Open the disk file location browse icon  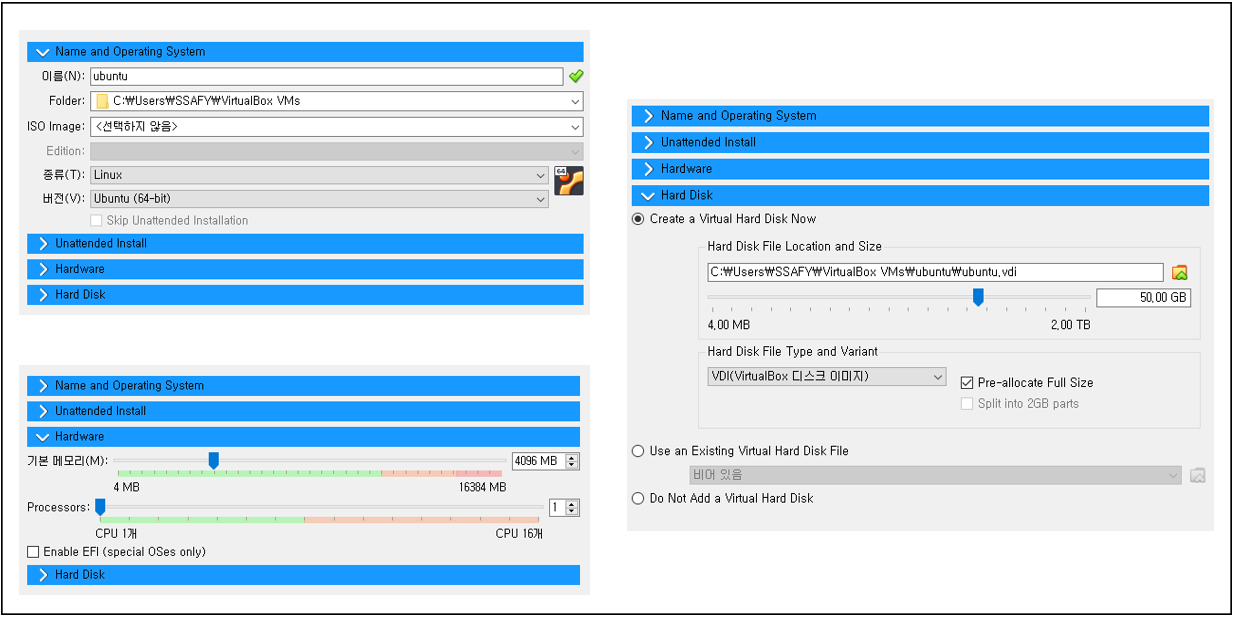1180,272
